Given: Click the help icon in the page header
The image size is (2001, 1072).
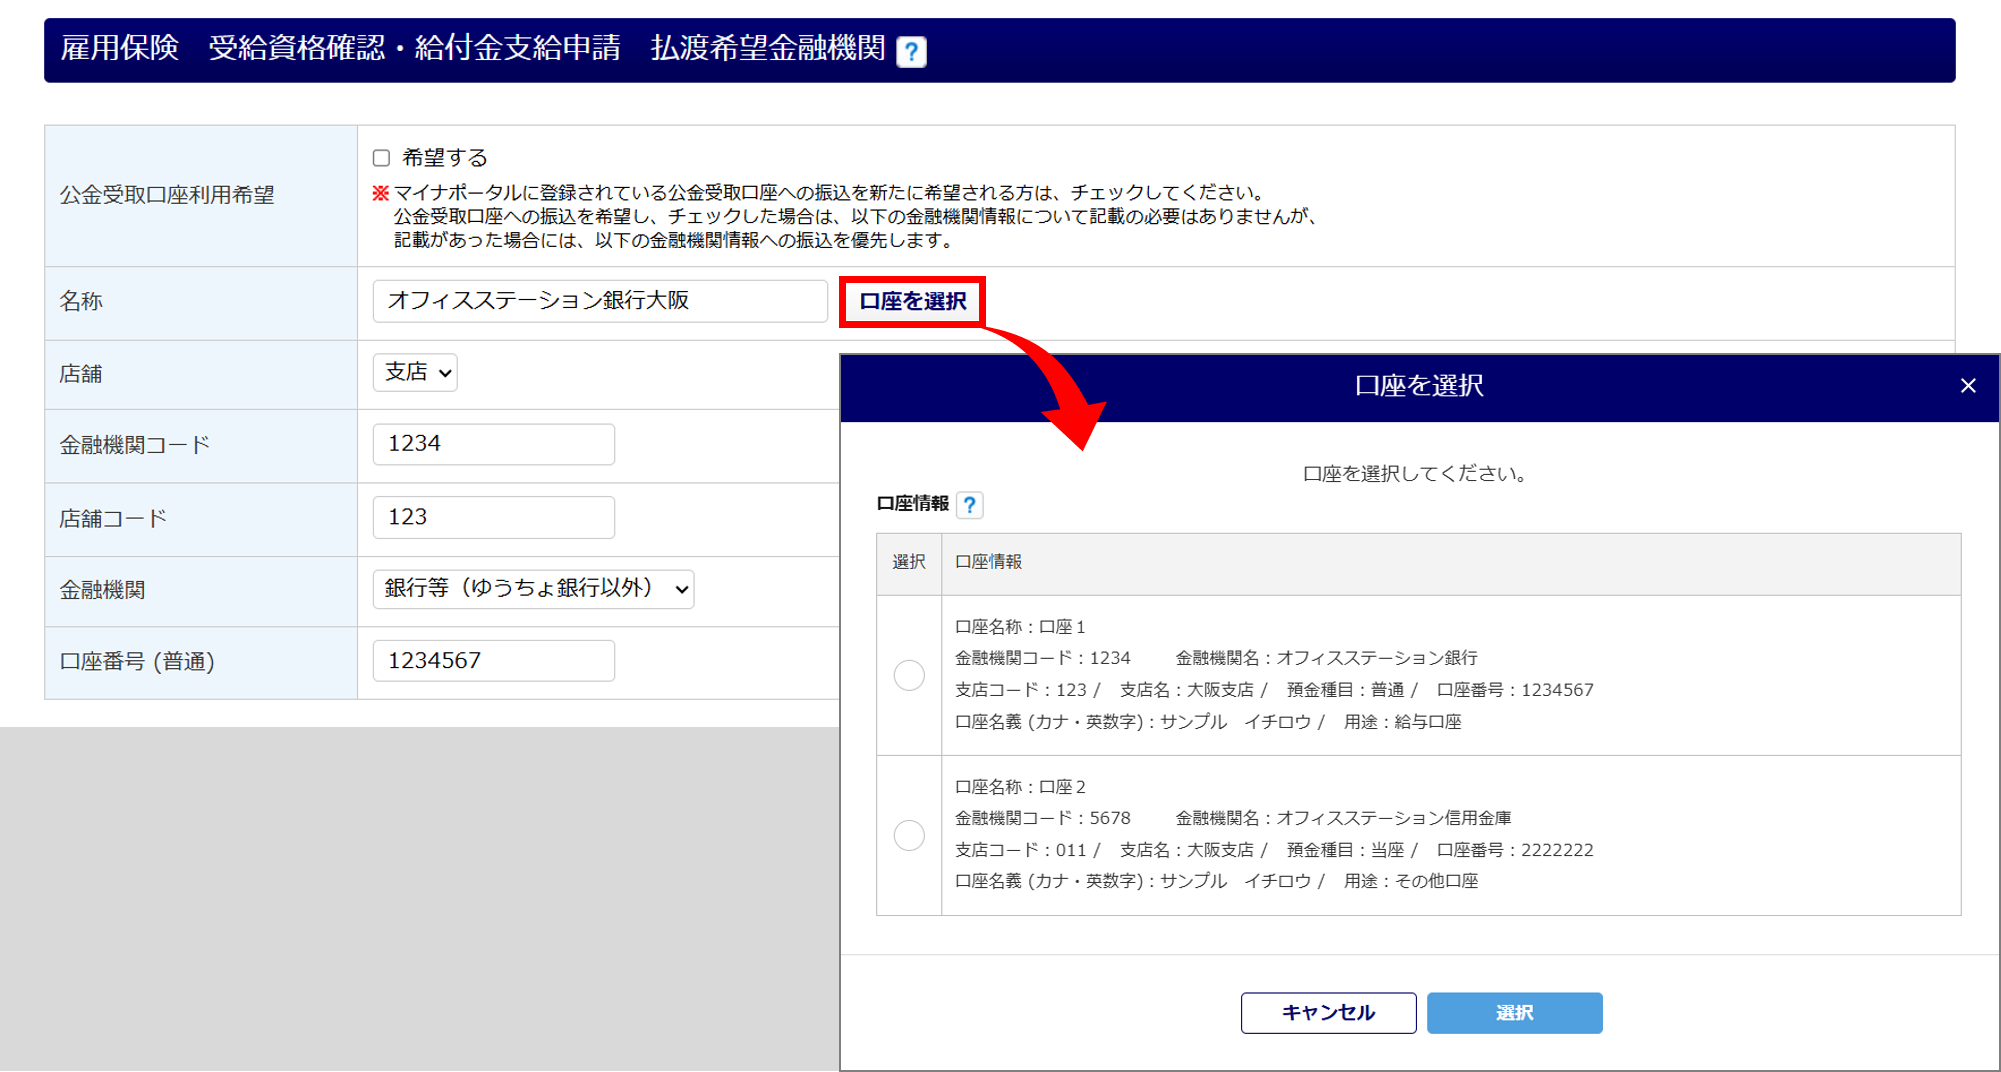Looking at the screenshot, I should (x=911, y=51).
